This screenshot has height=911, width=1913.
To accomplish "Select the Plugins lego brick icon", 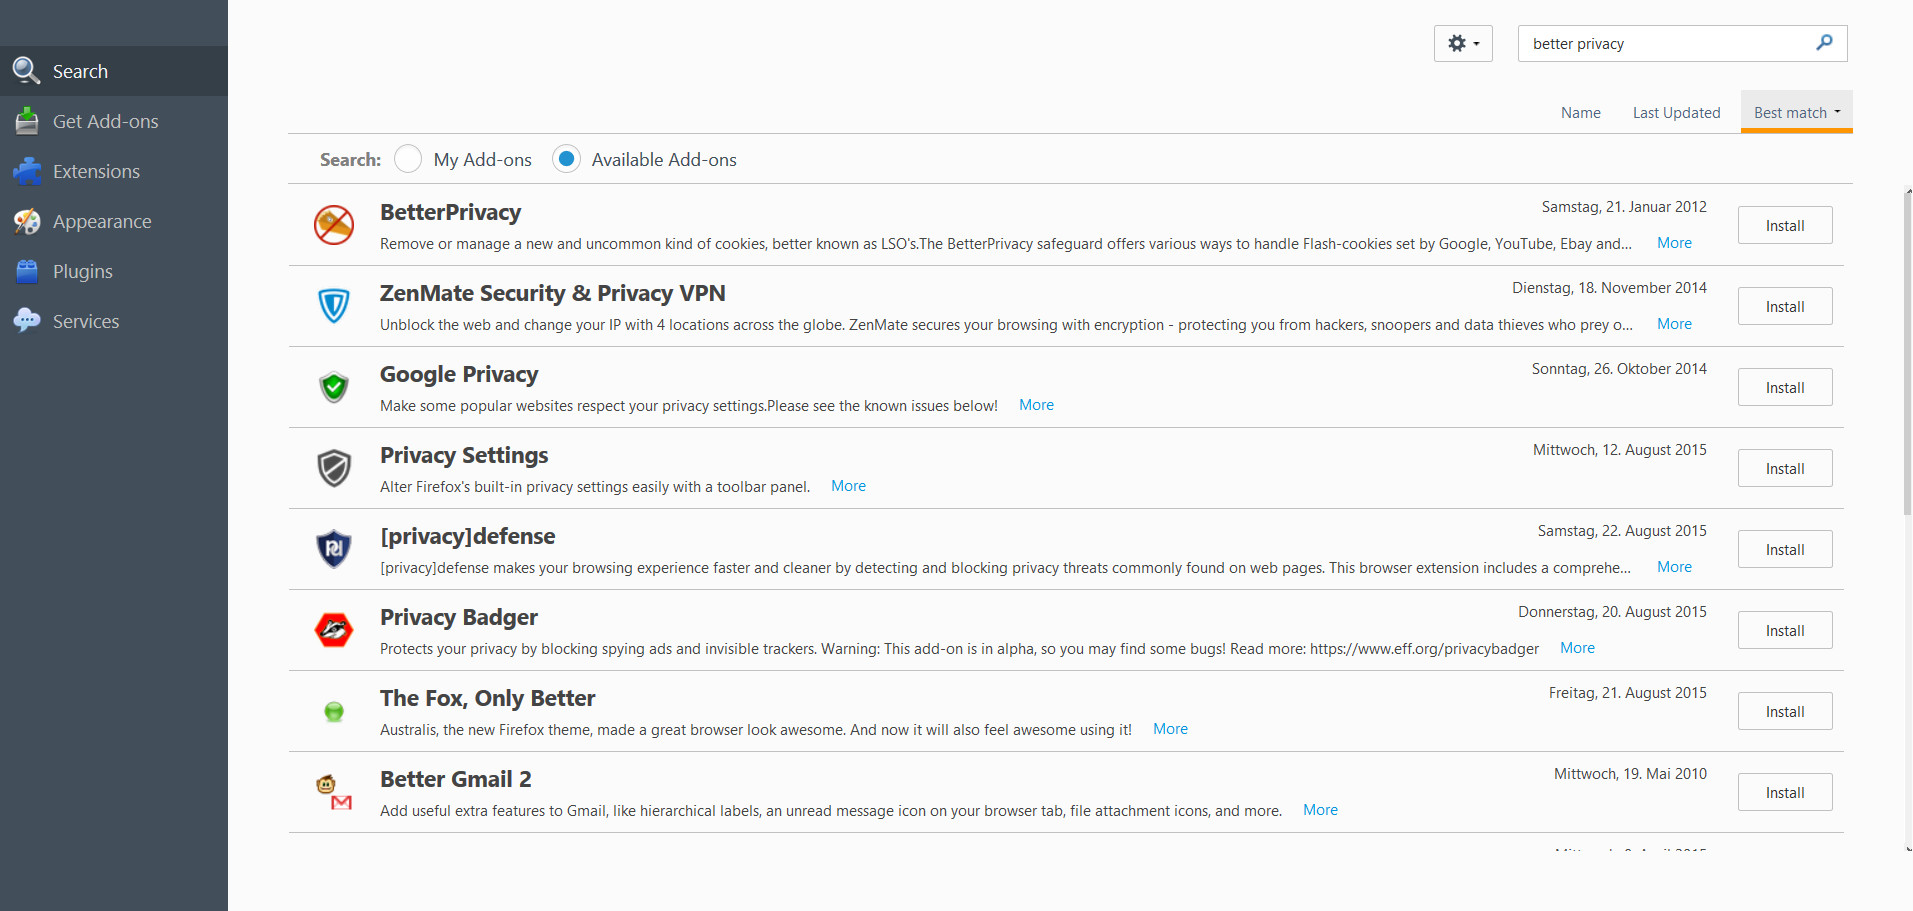I will point(27,271).
